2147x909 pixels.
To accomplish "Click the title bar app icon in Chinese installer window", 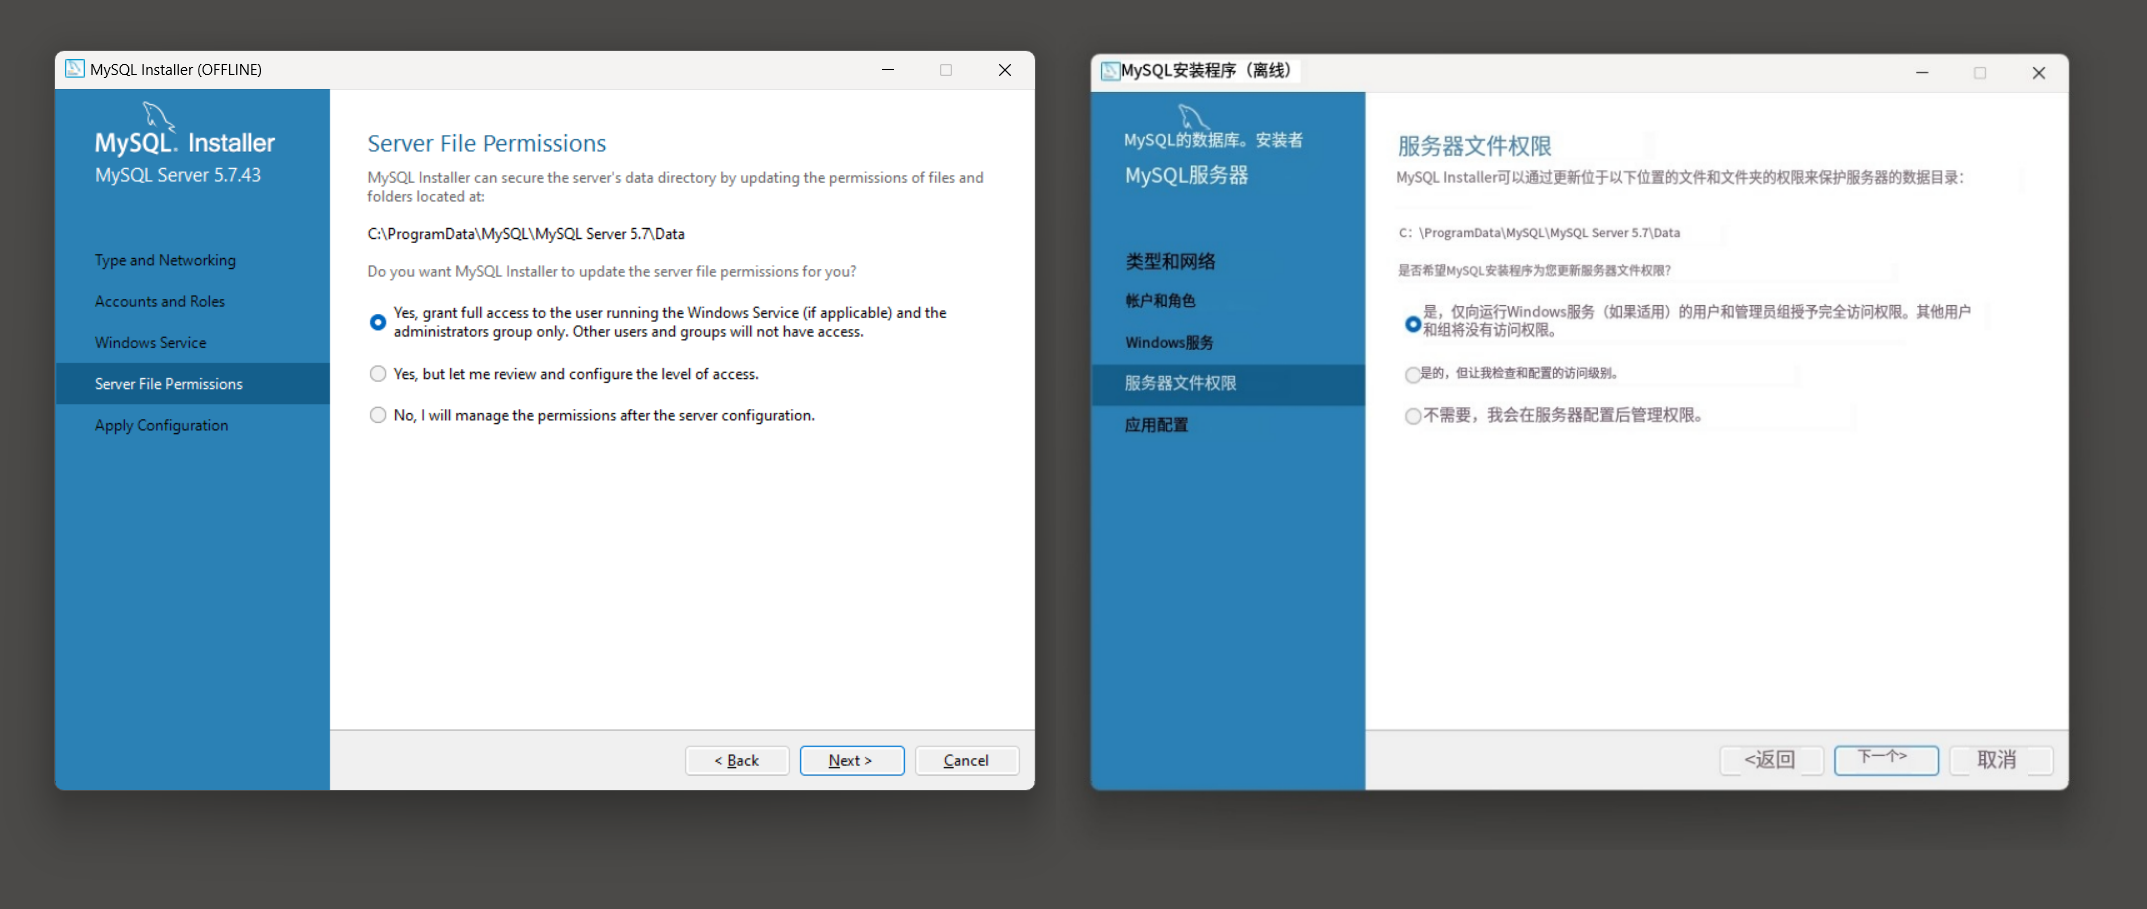I will click(x=1110, y=71).
